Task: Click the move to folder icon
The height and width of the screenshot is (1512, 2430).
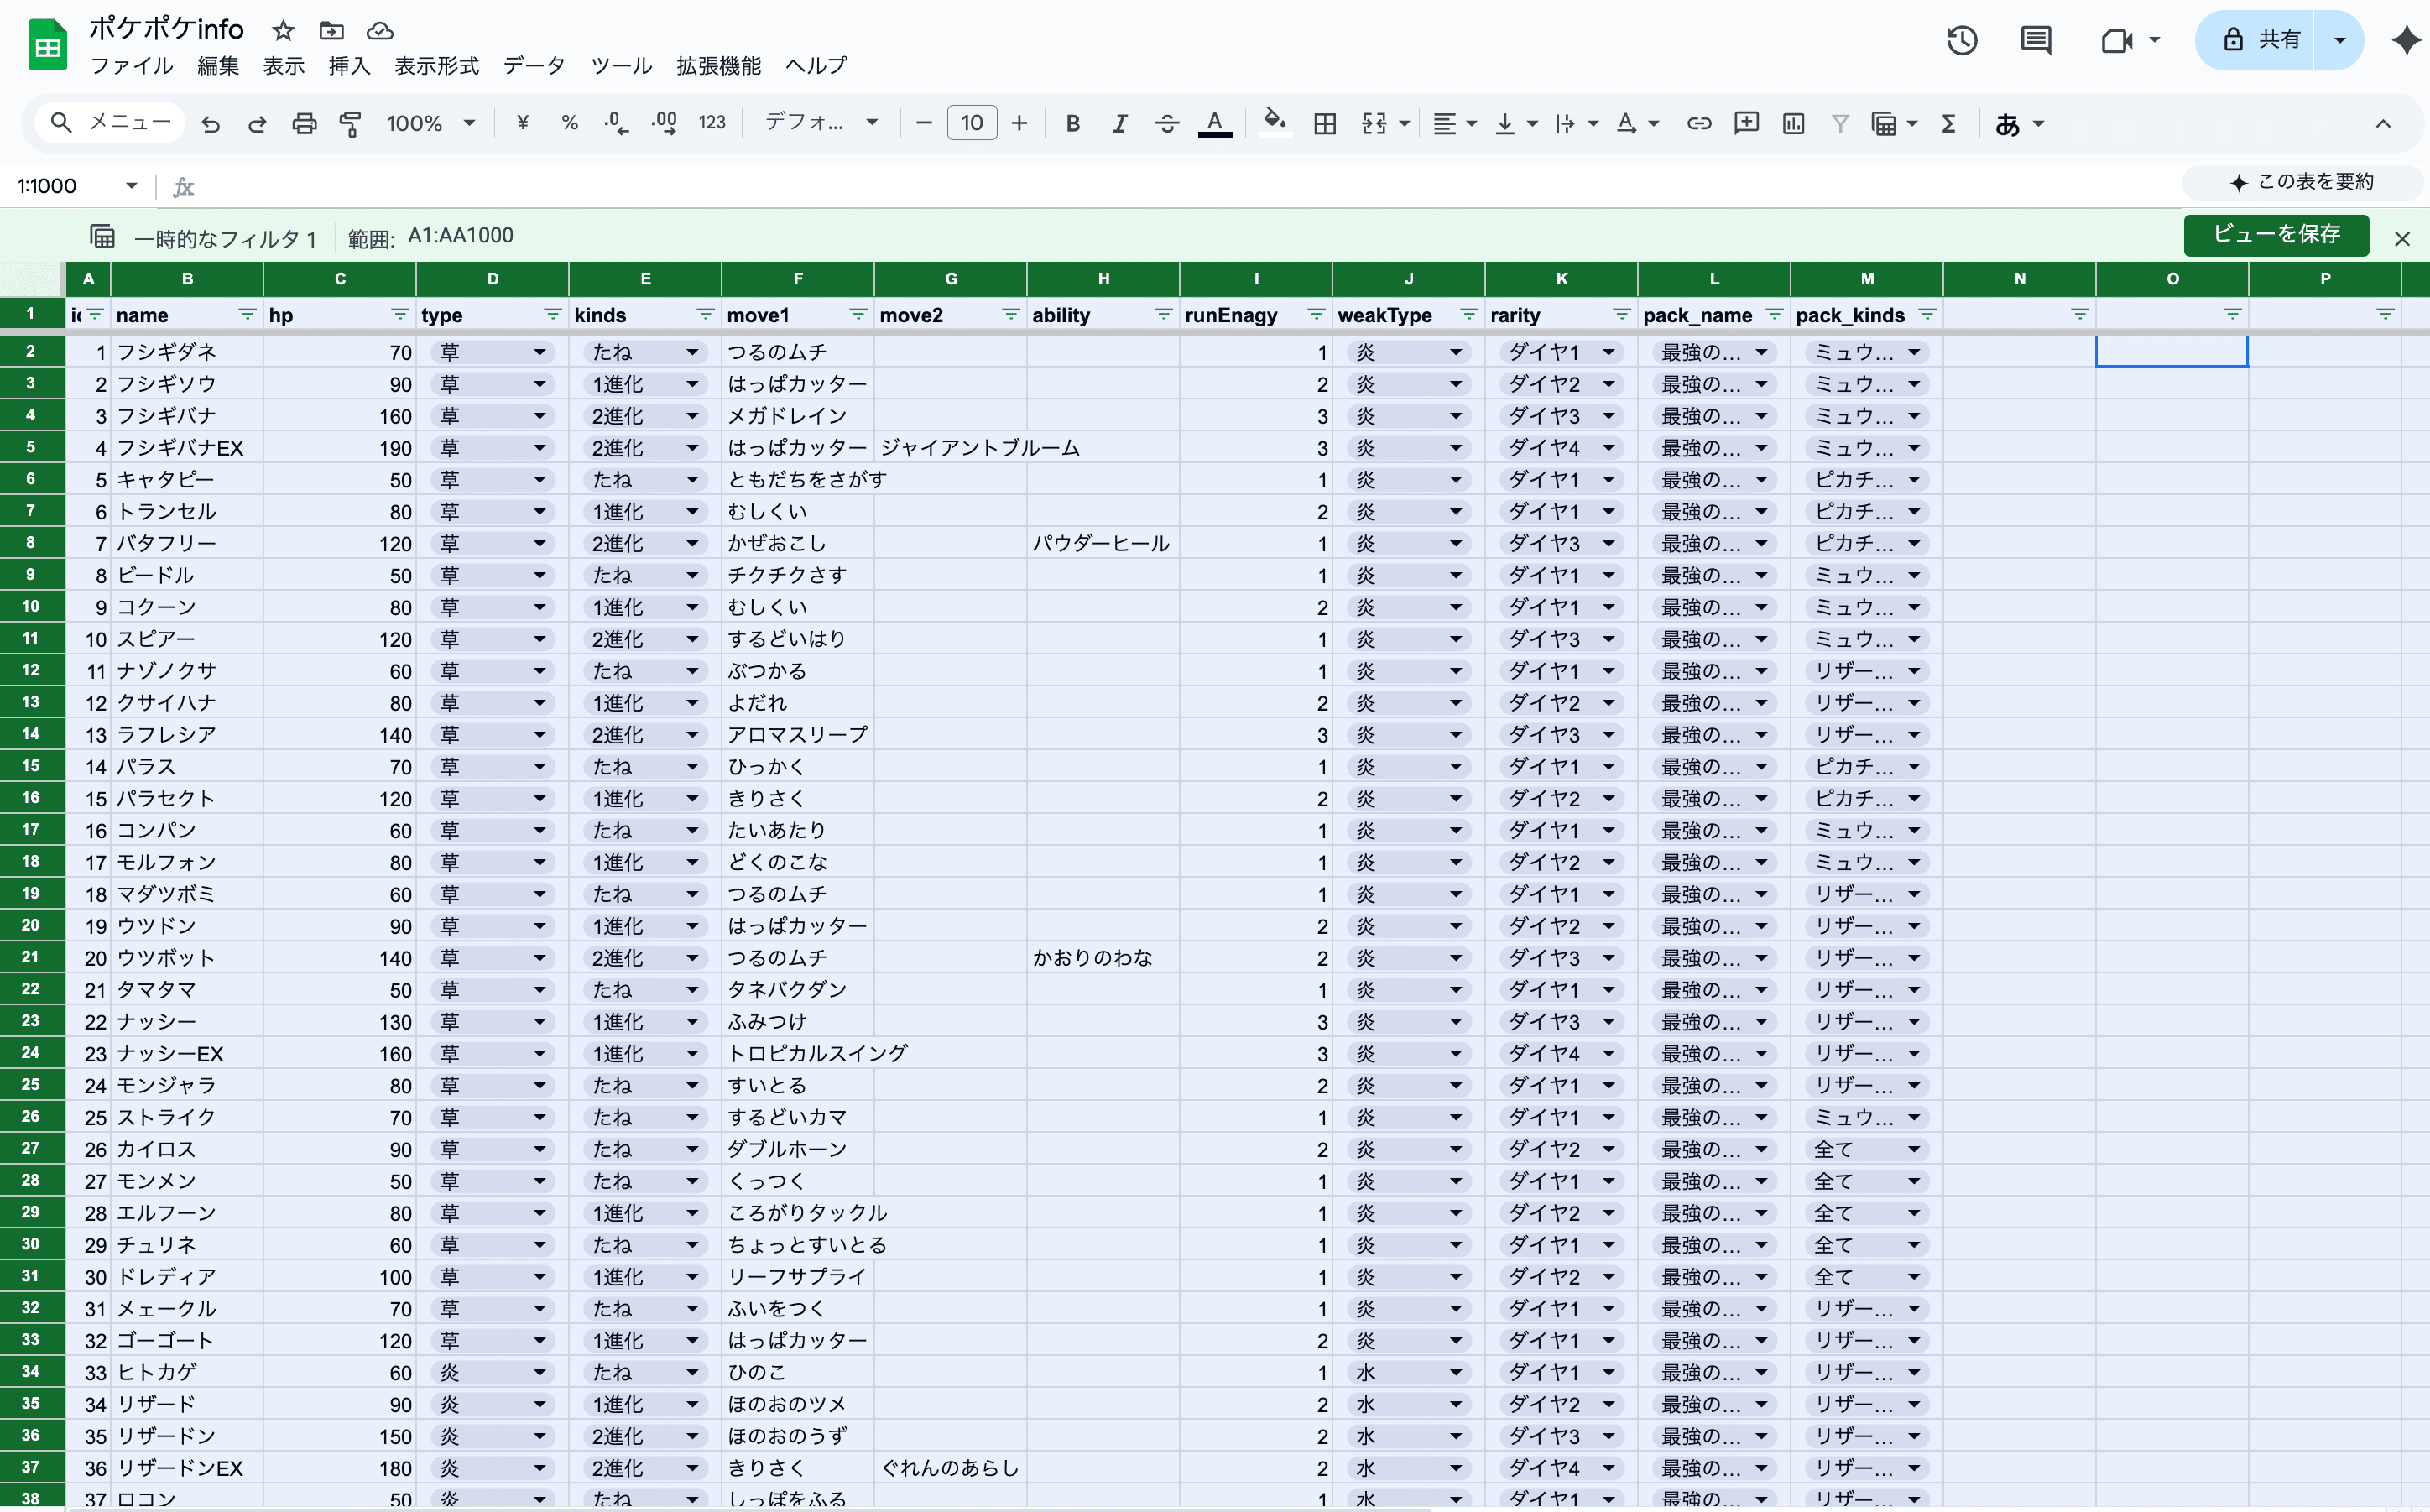Action: pos(331,30)
